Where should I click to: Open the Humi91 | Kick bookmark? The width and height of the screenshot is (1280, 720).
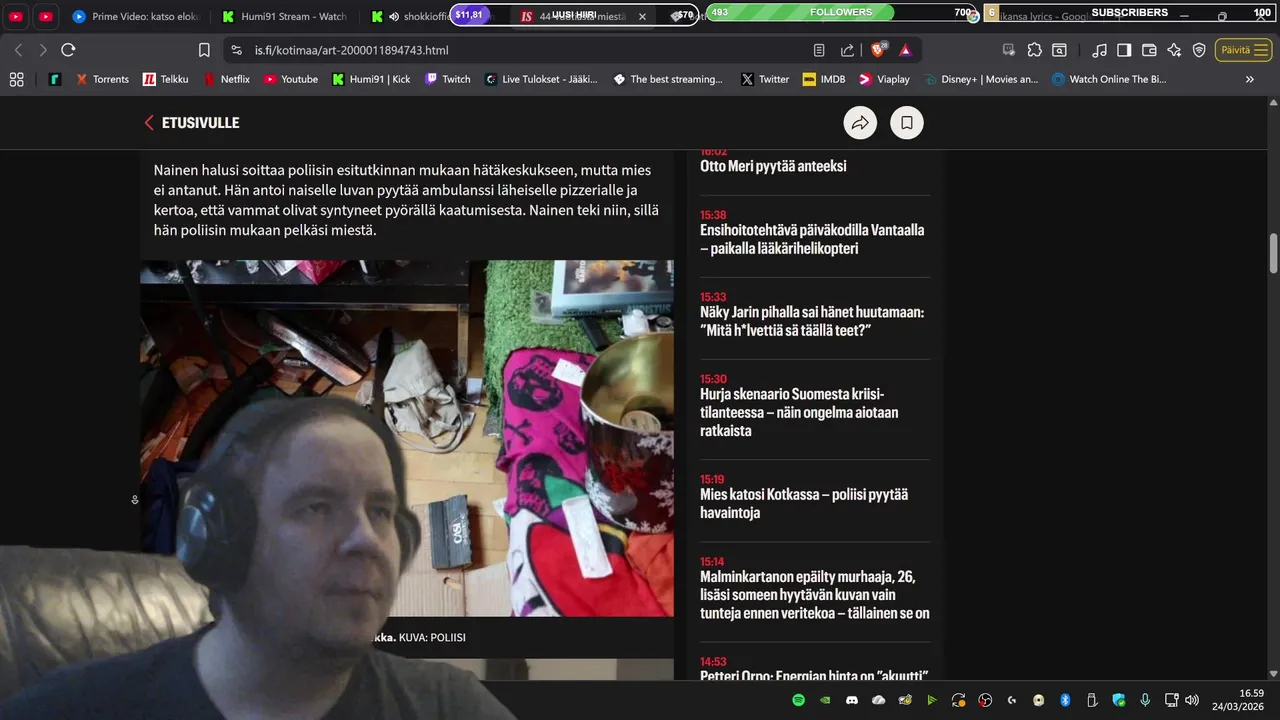coord(371,79)
